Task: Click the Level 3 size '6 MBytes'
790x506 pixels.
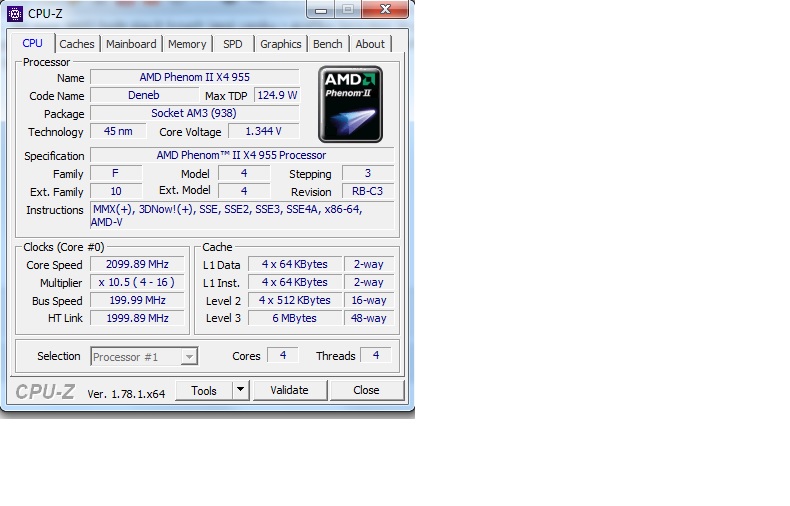Action: [295, 318]
